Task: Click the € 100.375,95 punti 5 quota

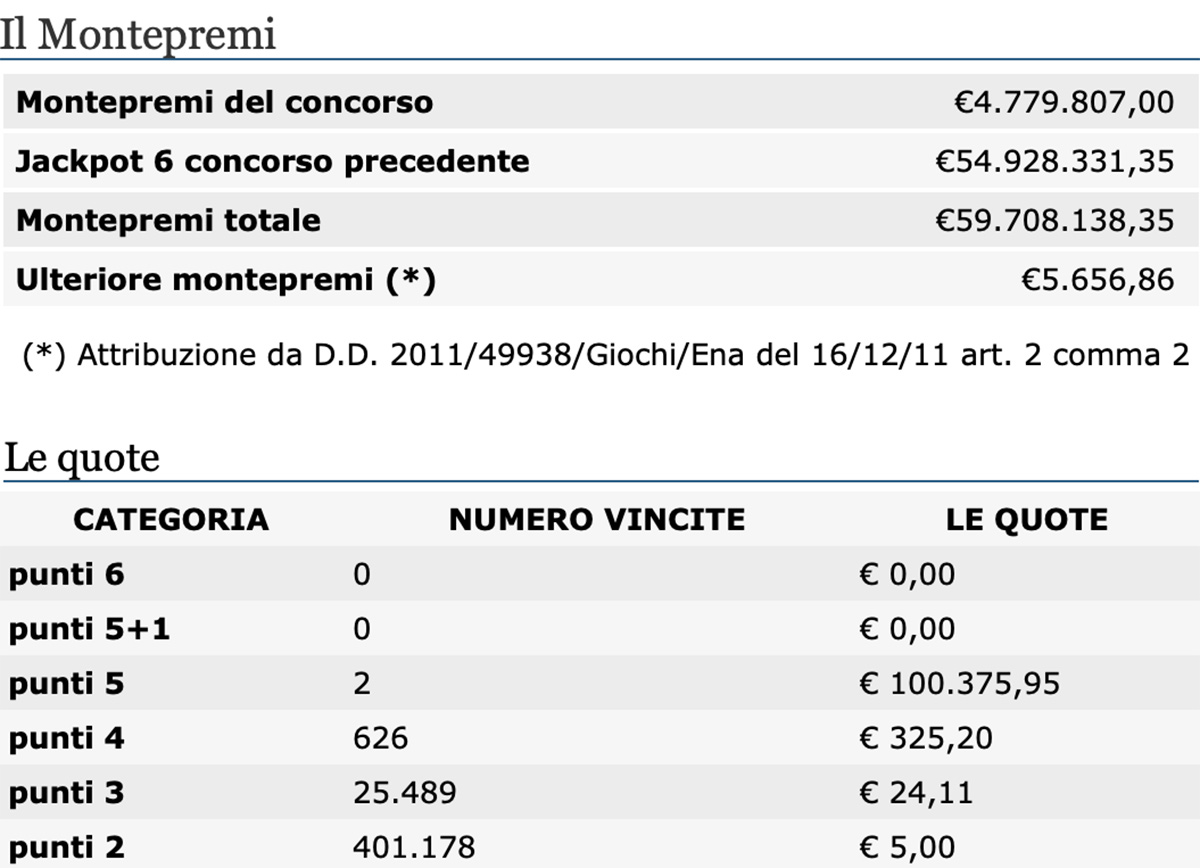Action: click(x=960, y=684)
